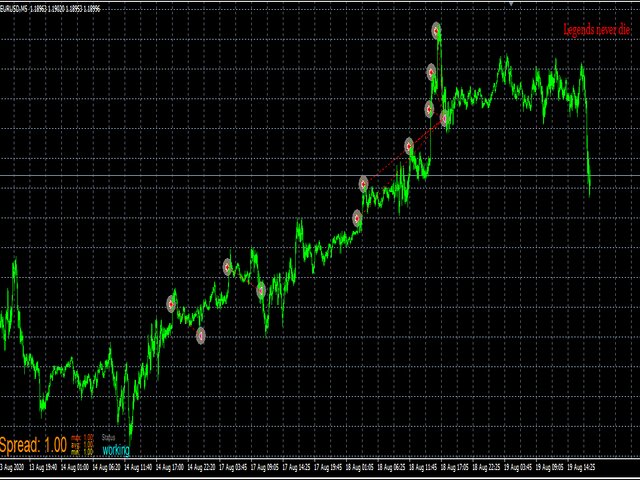Click the '17 Aug 19:45' time axis label

pyautogui.click(x=329, y=467)
